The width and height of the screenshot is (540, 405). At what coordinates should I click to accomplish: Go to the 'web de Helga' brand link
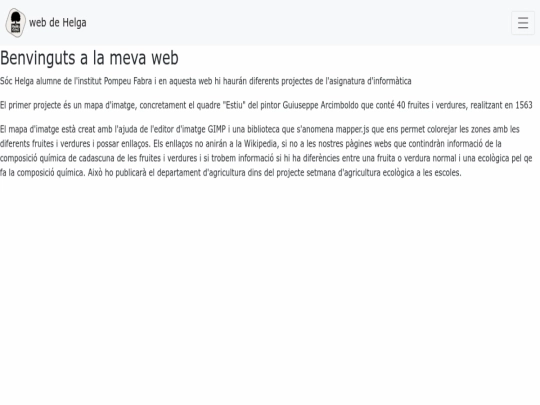click(x=58, y=23)
